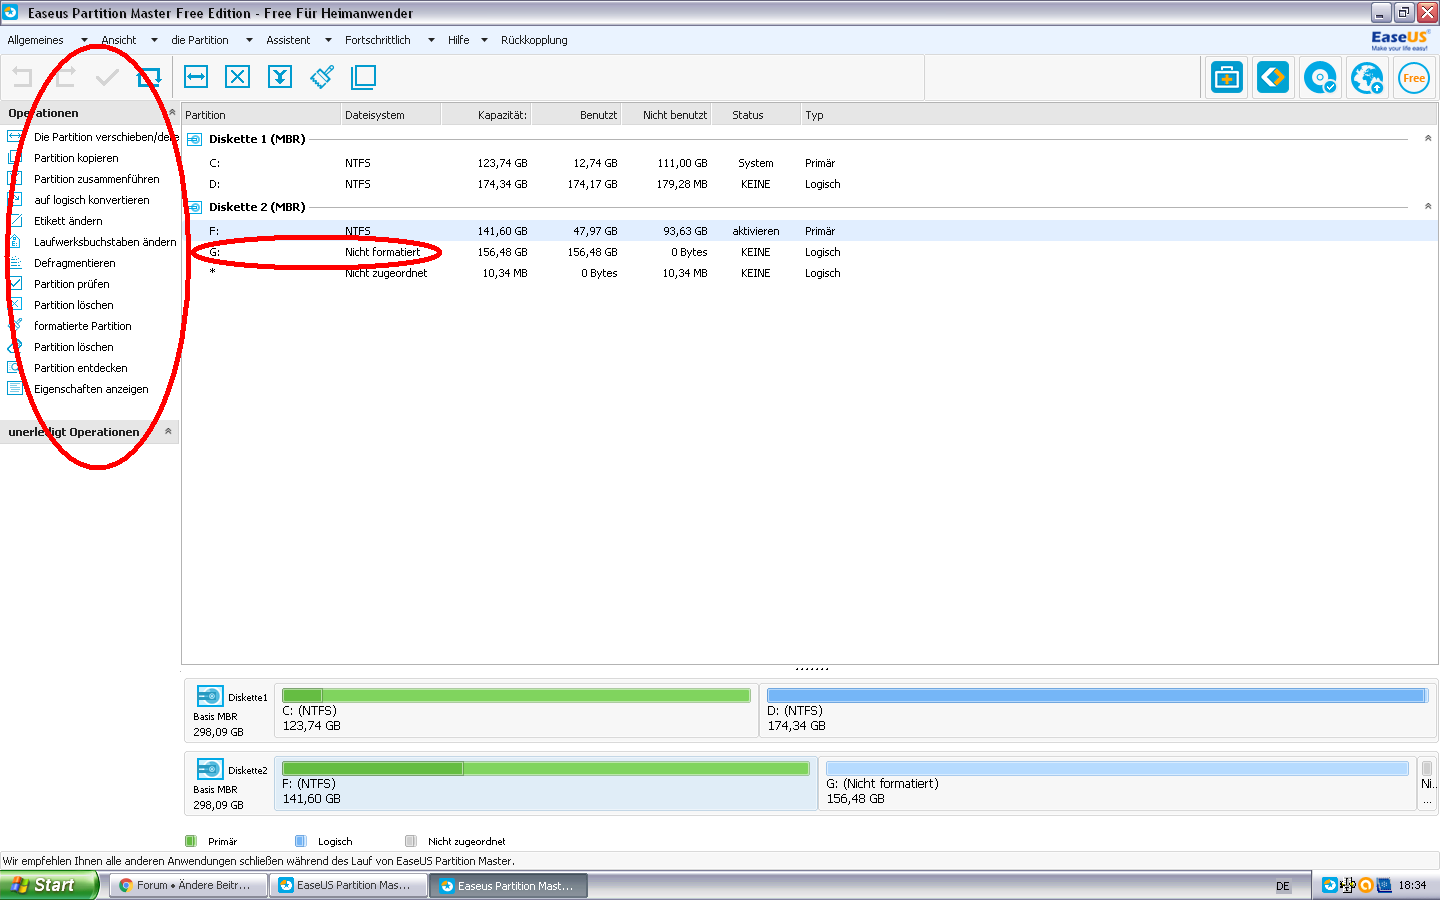The width and height of the screenshot is (1440, 900).
Task: Open the toolbox first-aid kit icon
Action: (x=1226, y=77)
